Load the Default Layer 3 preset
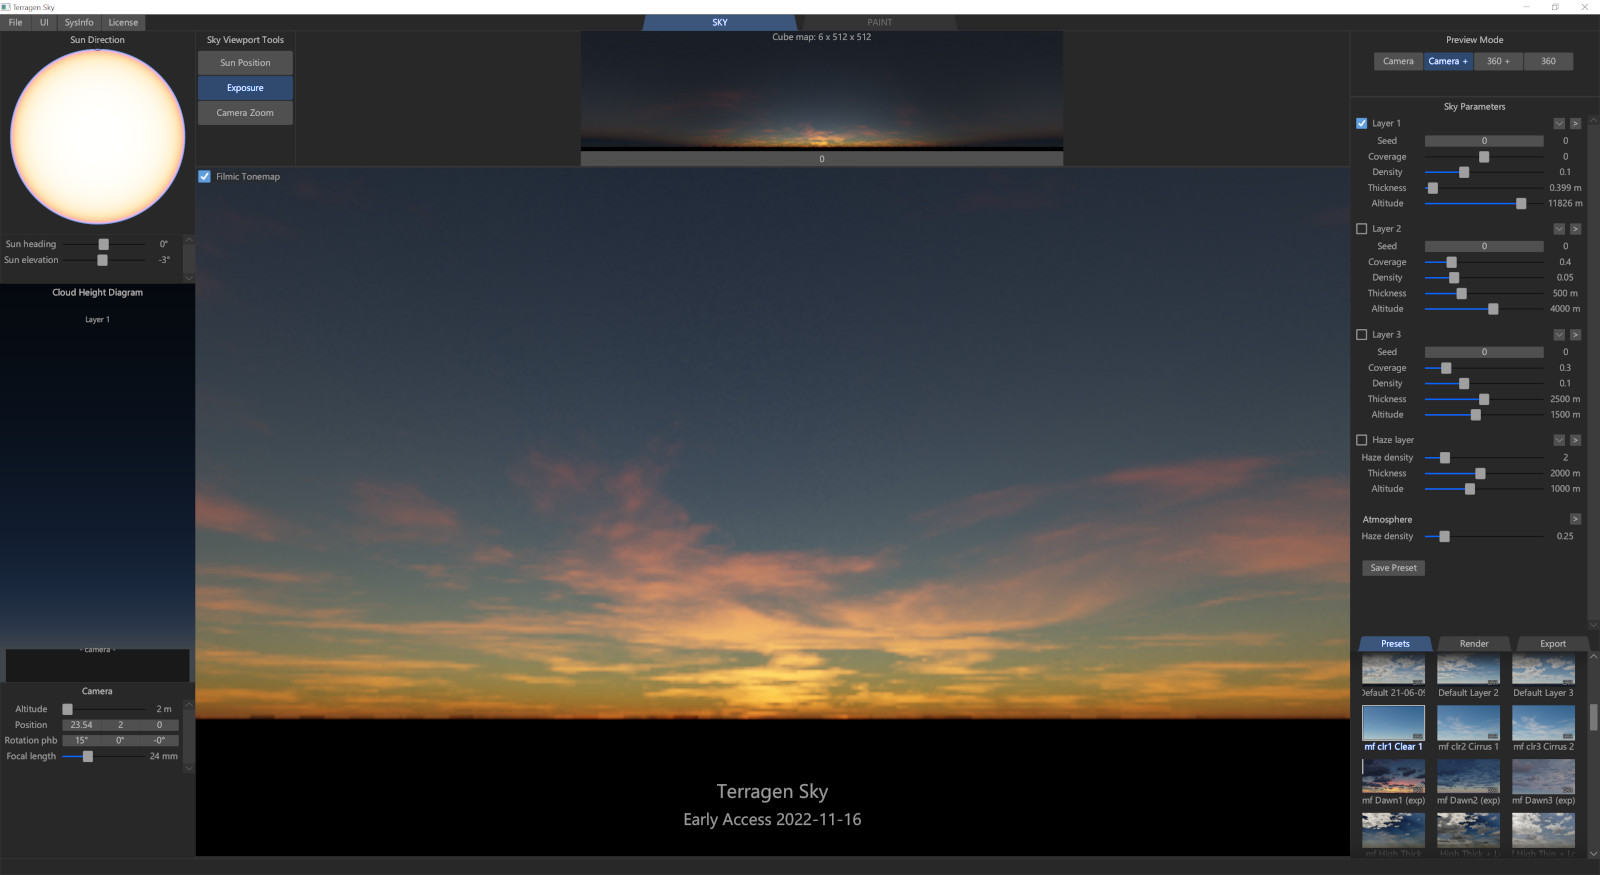This screenshot has width=1600, height=875. click(x=1543, y=670)
